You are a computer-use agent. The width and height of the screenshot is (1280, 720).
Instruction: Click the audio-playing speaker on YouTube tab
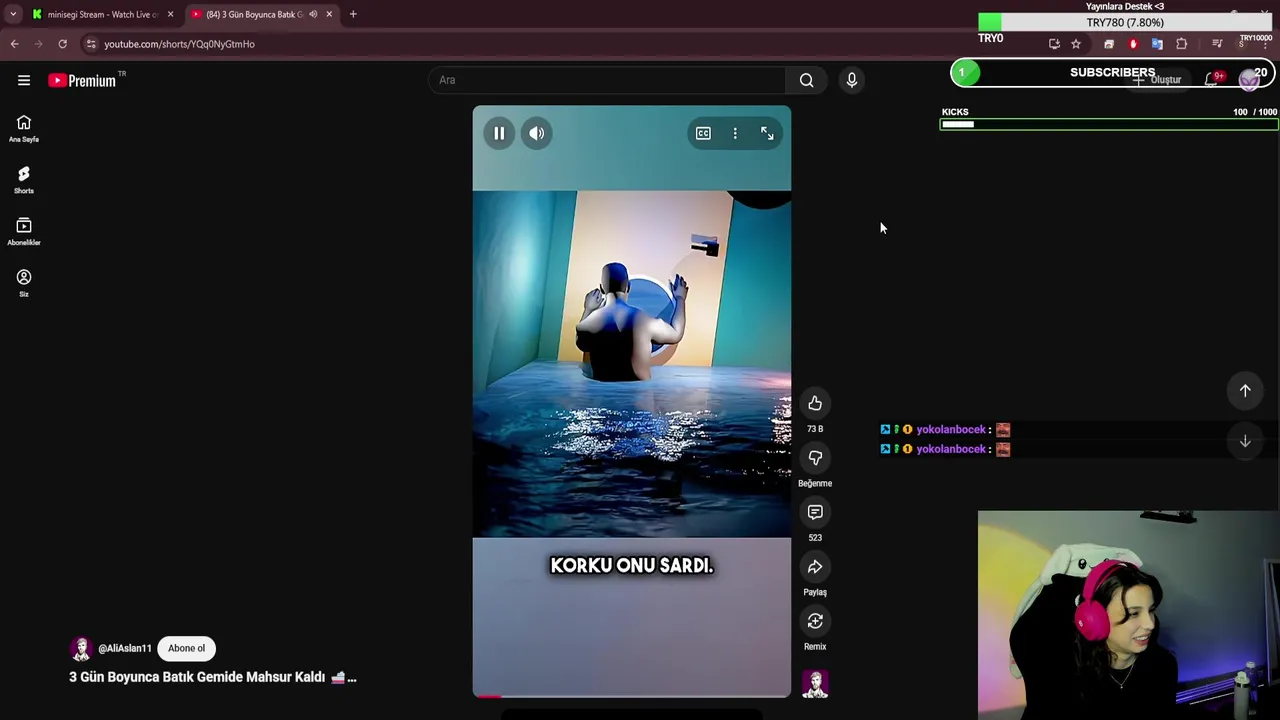[x=313, y=14]
